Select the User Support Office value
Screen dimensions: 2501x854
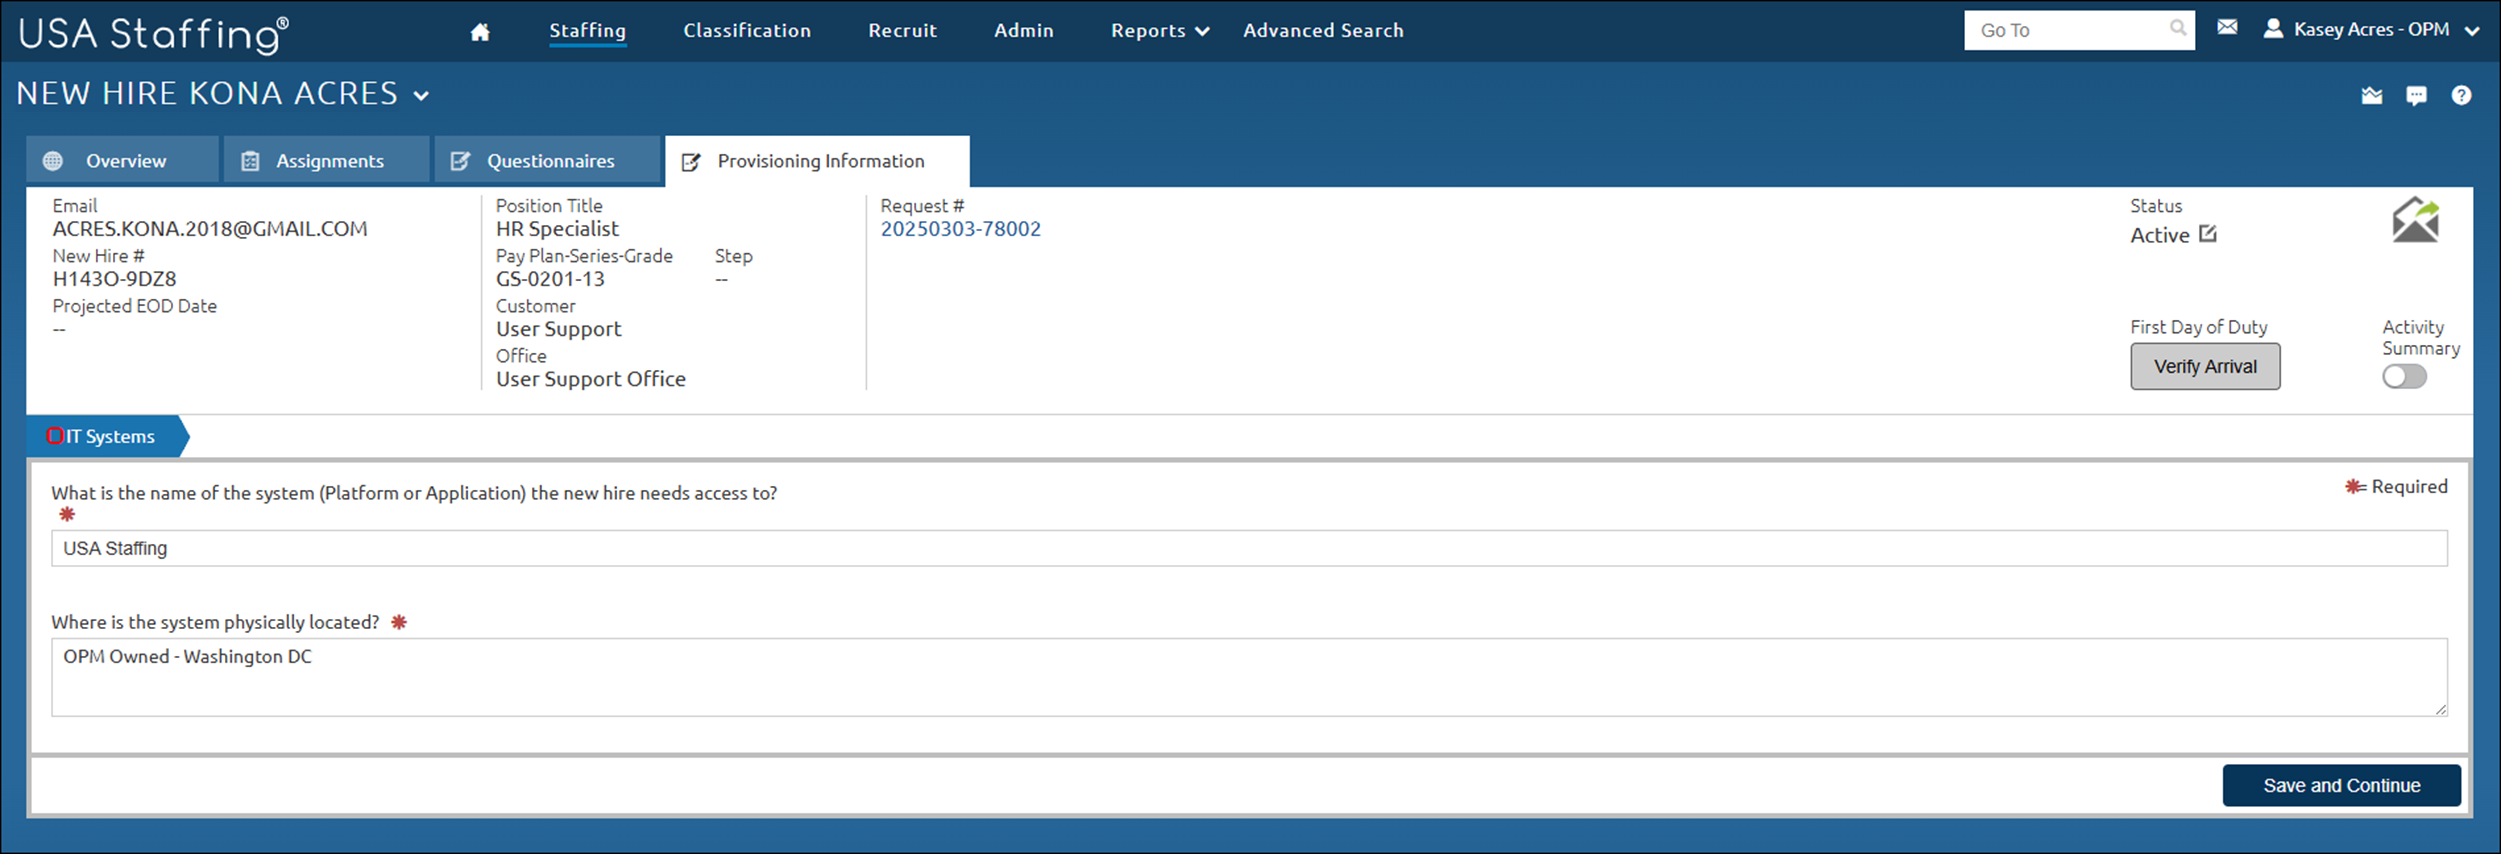point(591,379)
